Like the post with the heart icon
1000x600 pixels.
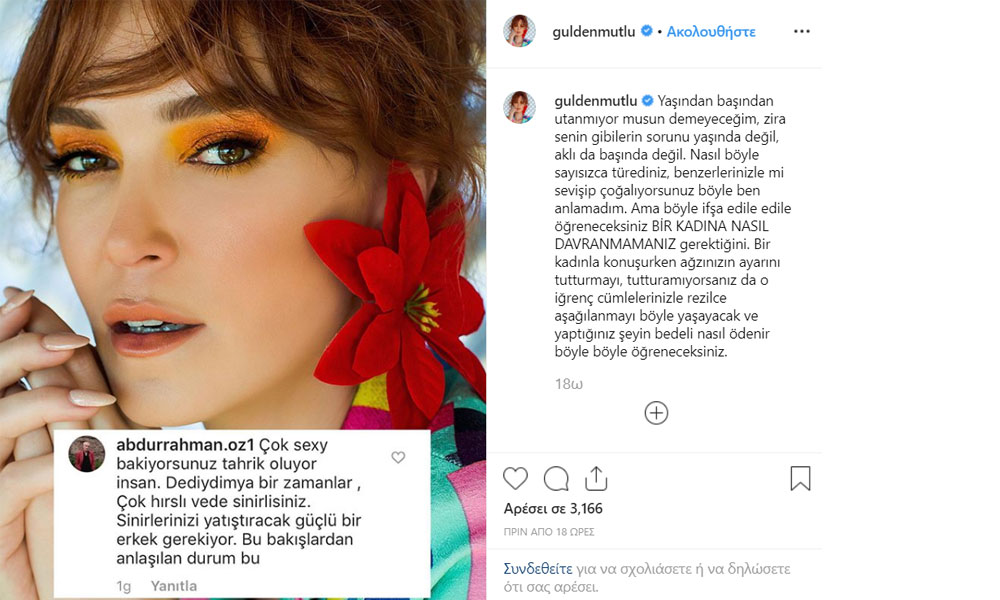pyautogui.click(x=515, y=478)
